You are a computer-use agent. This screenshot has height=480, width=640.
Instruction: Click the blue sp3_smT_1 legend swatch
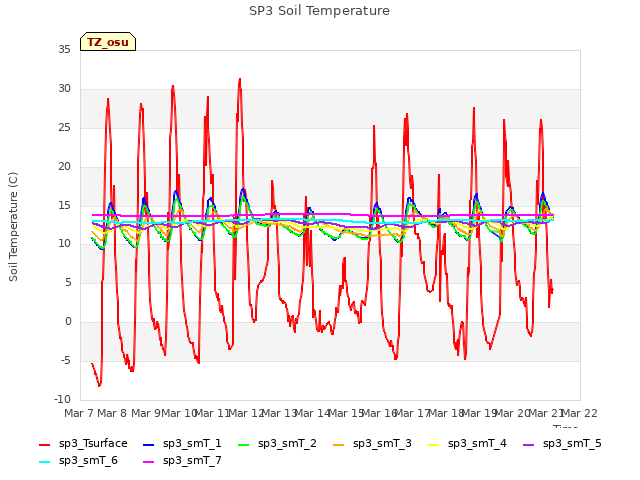pyautogui.click(x=149, y=444)
